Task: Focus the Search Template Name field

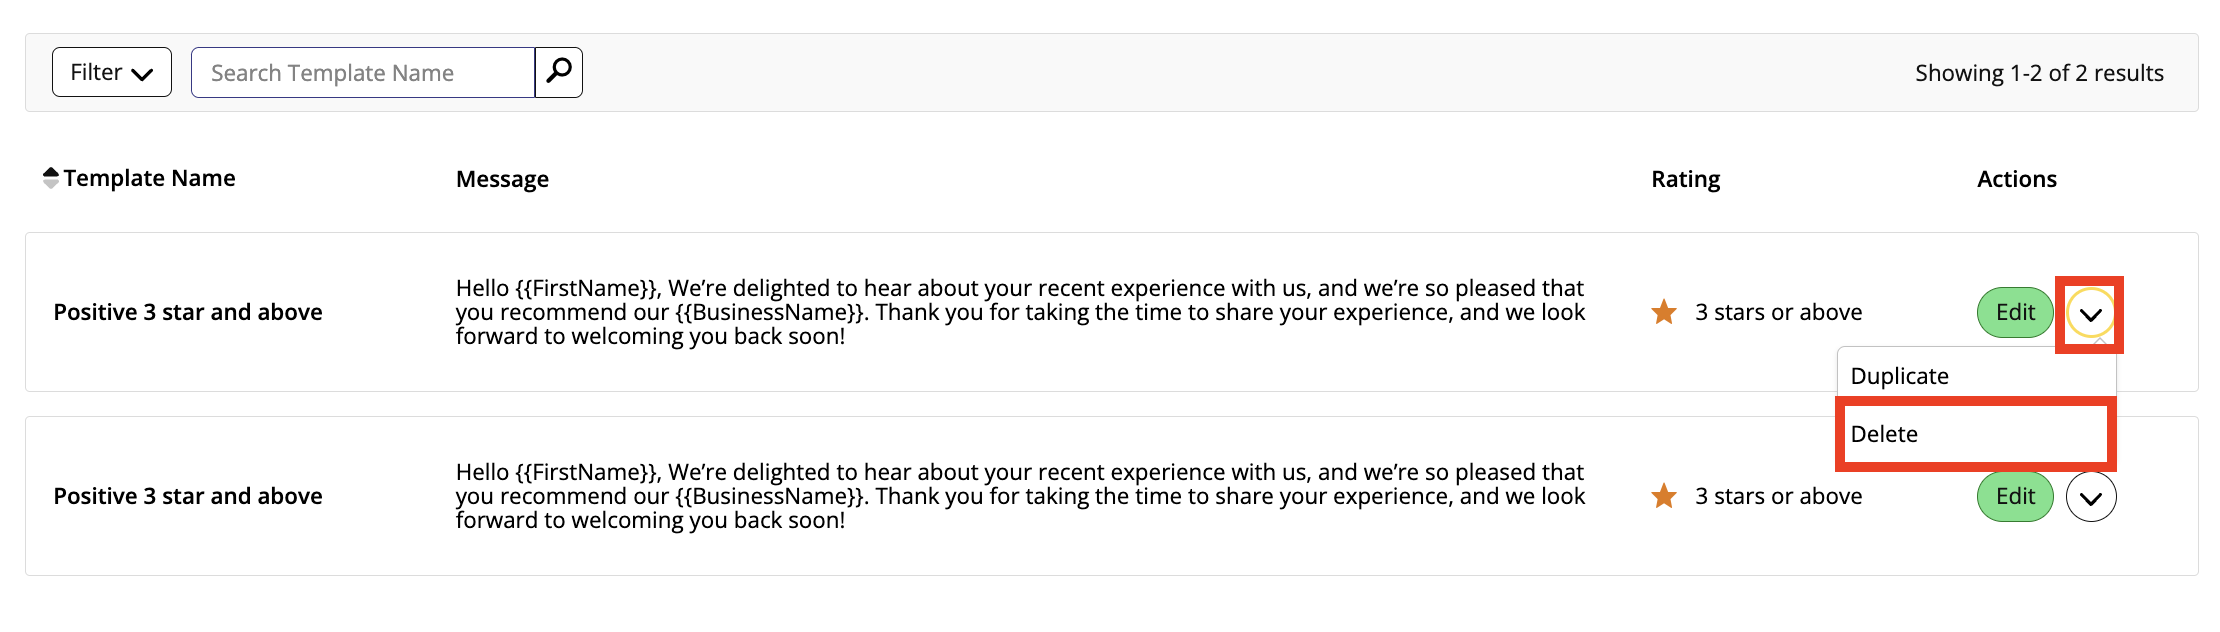Action: (363, 72)
